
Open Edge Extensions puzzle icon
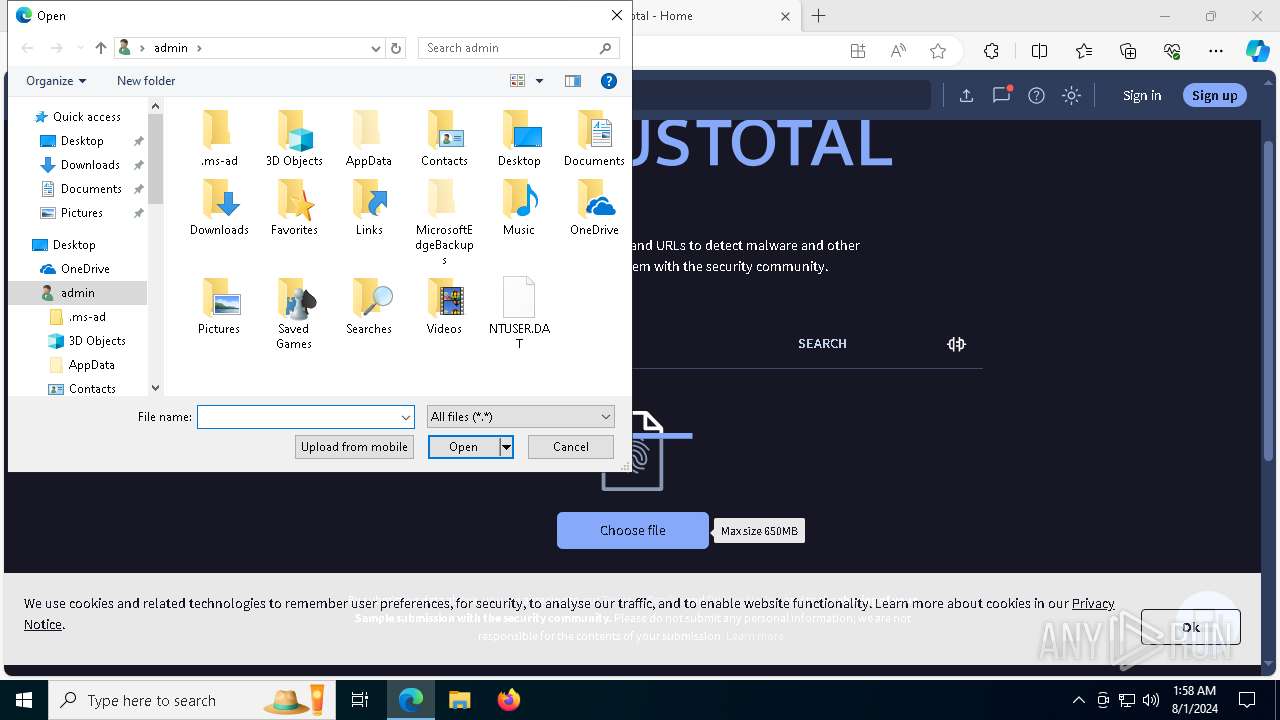(x=991, y=51)
